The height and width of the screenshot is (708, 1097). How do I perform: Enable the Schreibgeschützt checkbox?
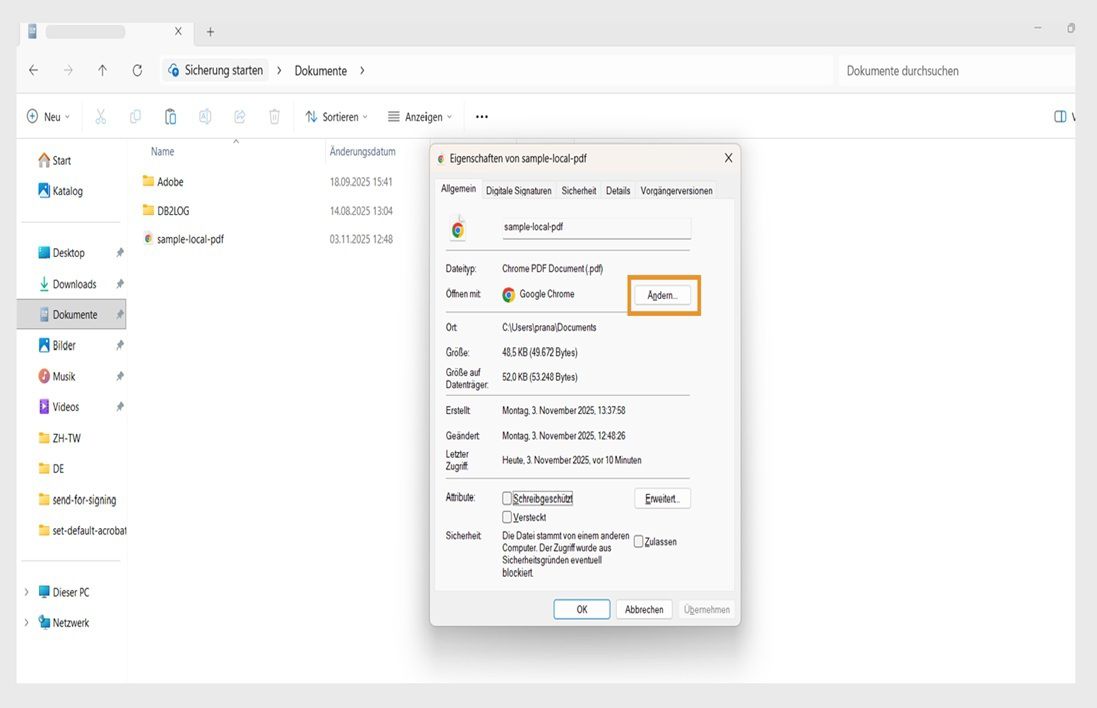[508, 498]
